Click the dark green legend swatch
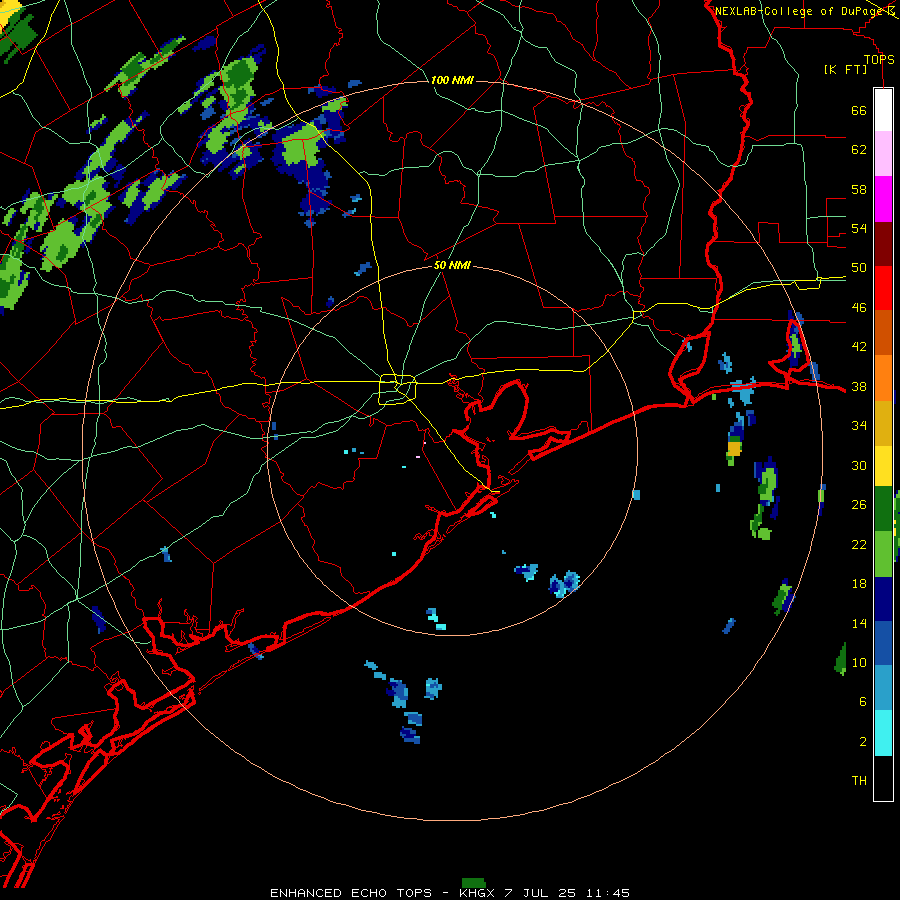This screenshot has height=900, width=900. pos(883,509)
